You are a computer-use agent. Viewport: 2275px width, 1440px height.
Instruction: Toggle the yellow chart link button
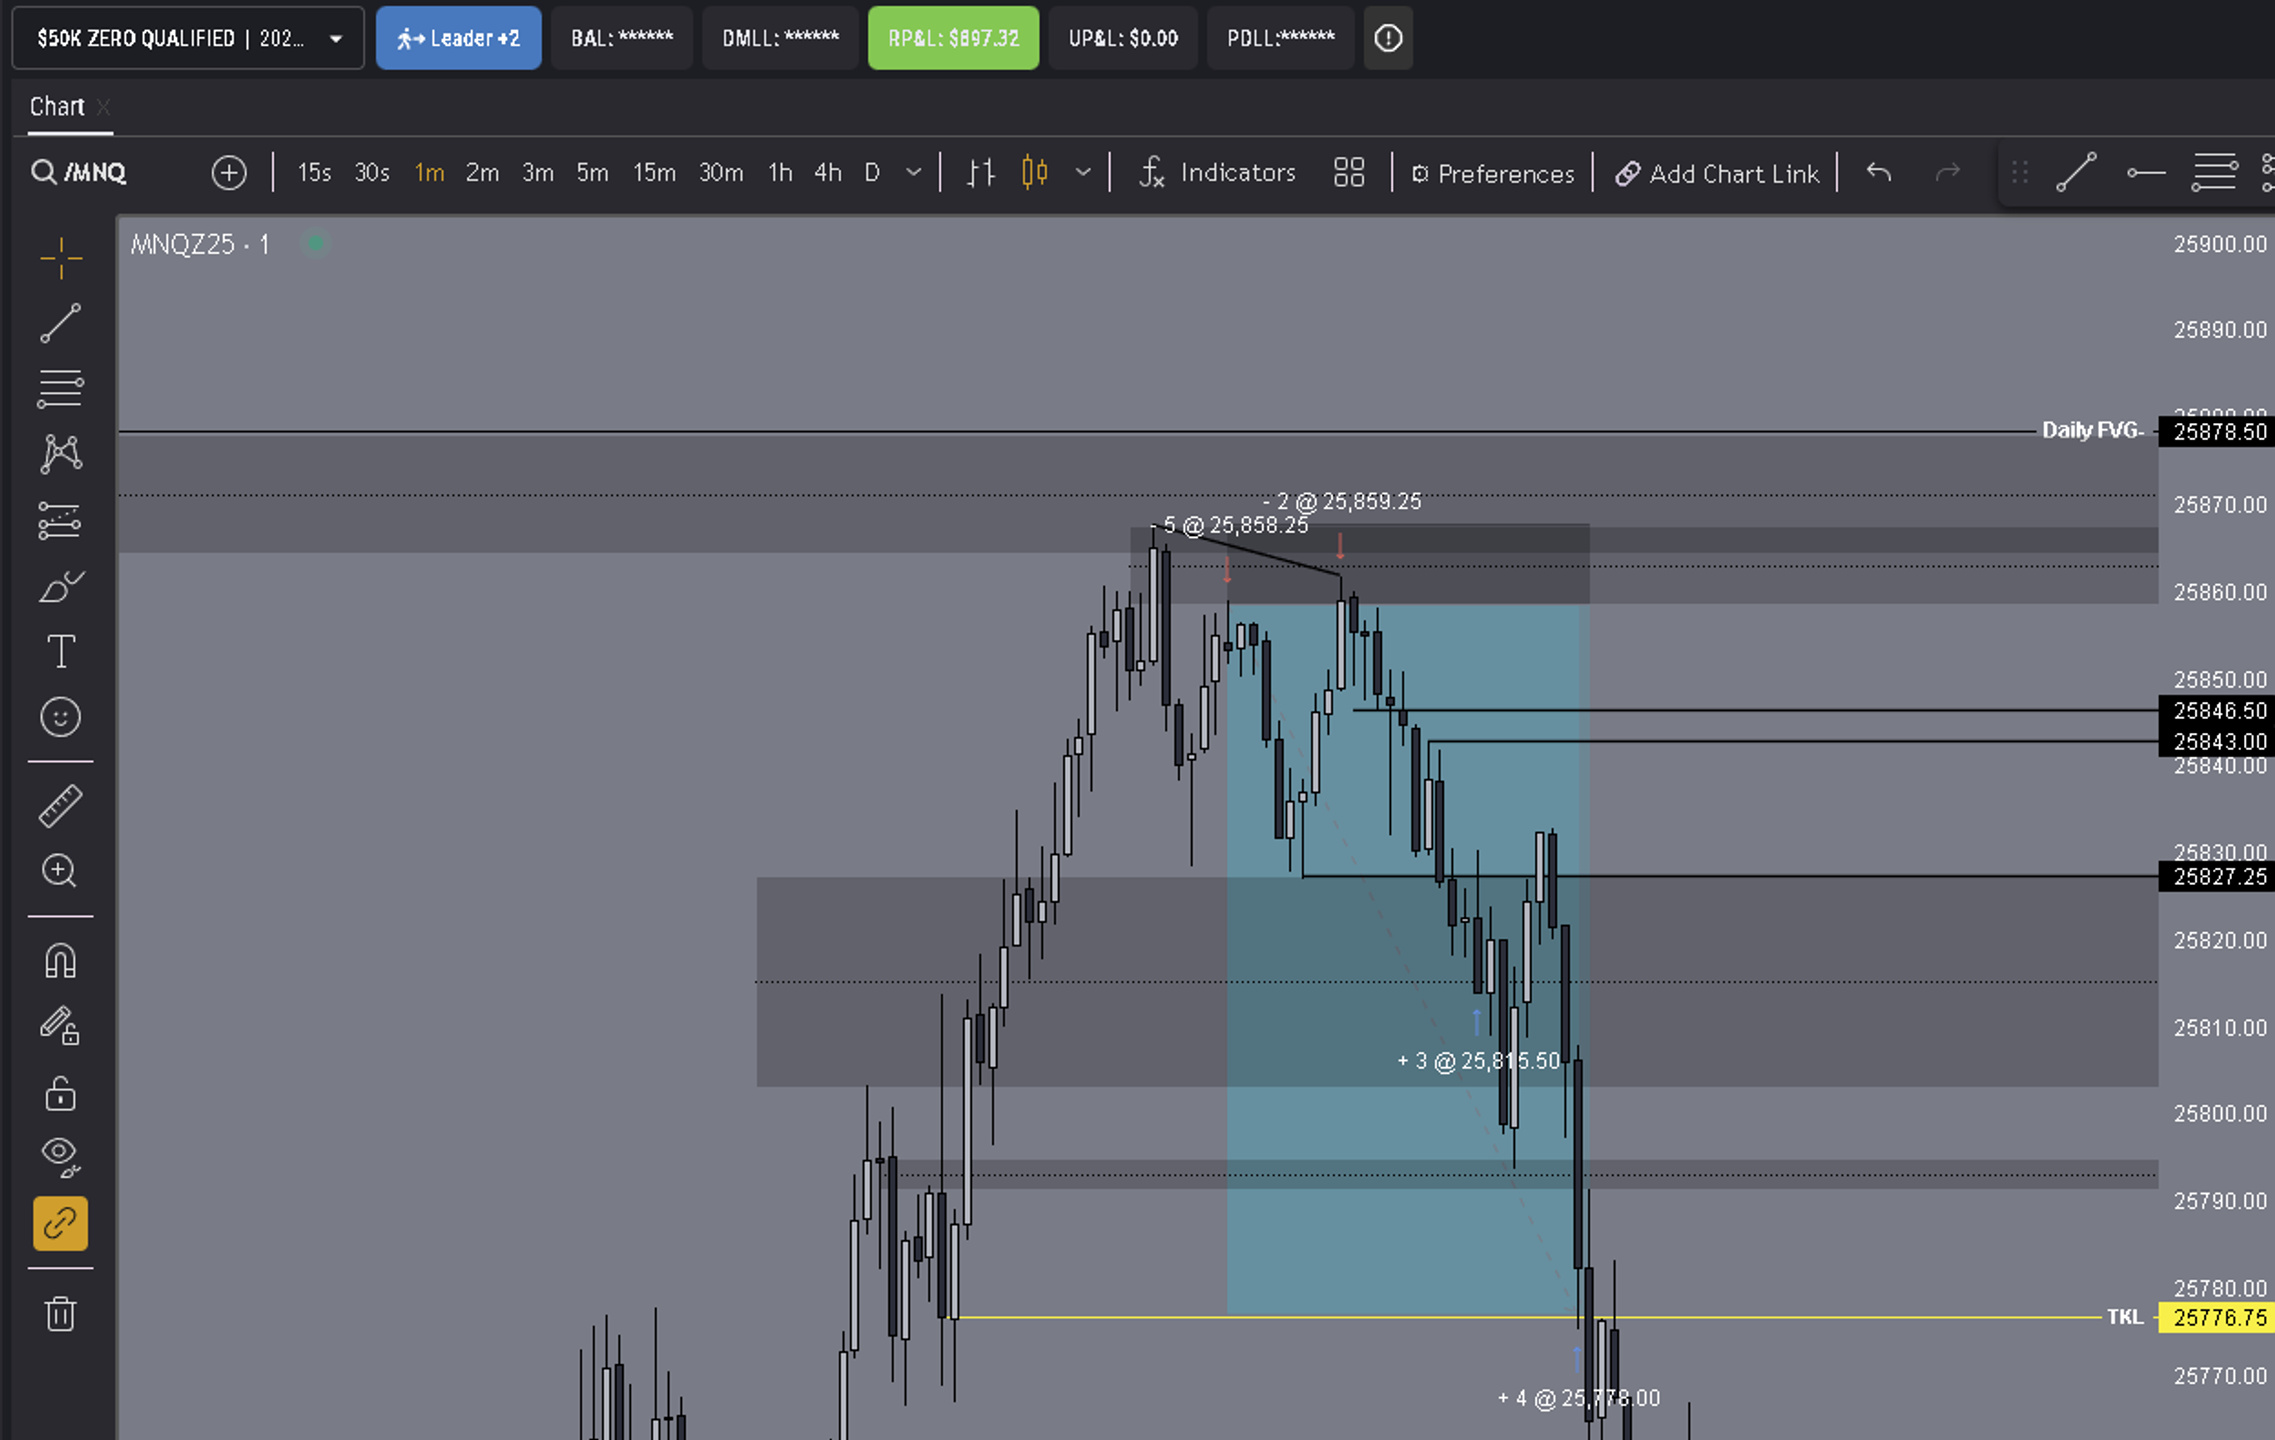point(61,1223)
